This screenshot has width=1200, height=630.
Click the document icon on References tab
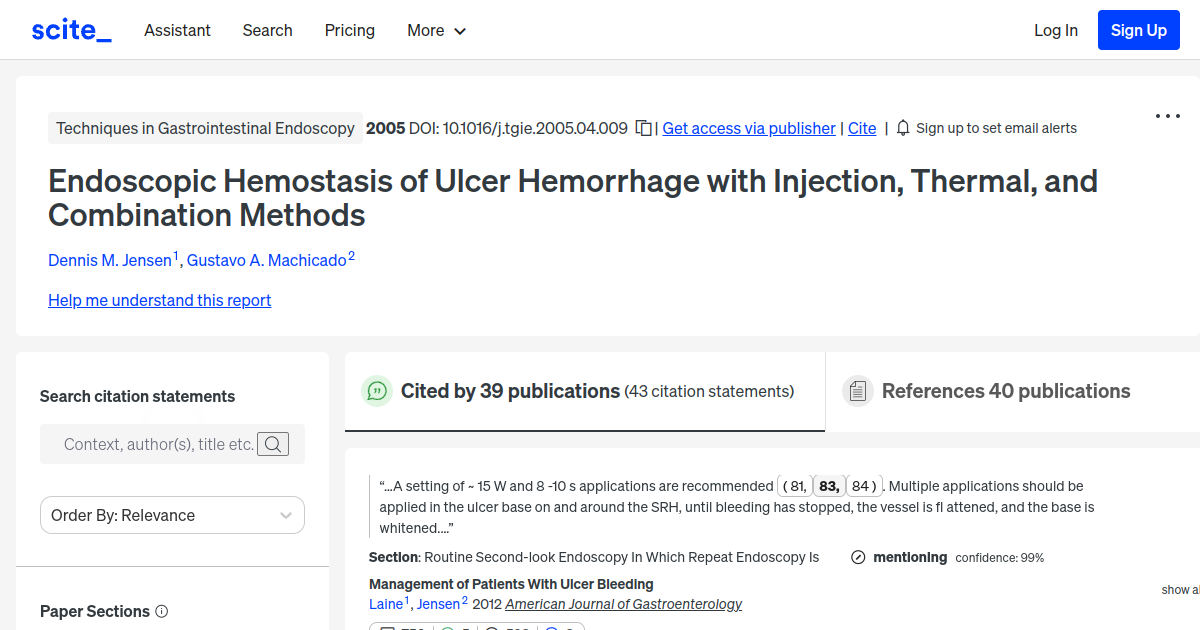858,390
